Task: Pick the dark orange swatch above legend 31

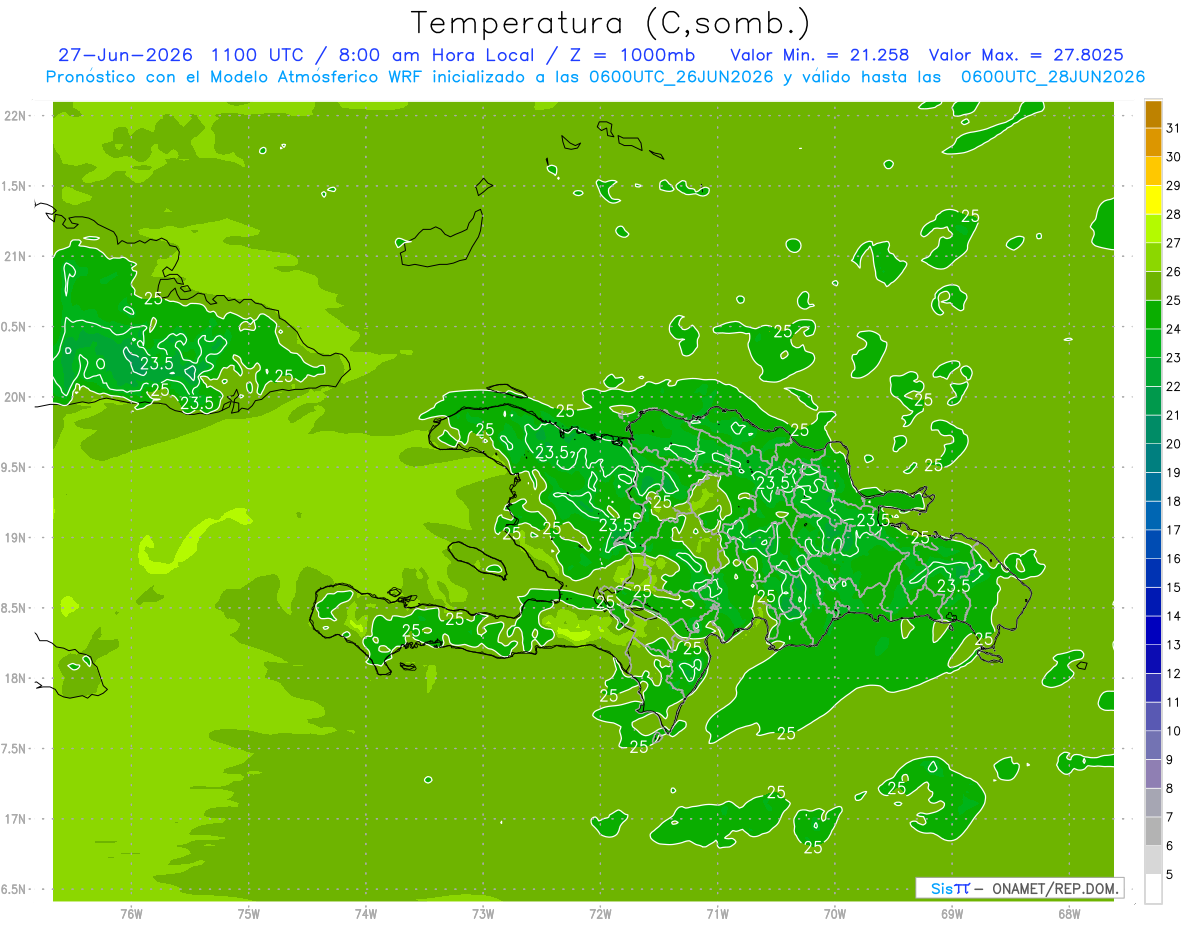Action: point(1153,114)
